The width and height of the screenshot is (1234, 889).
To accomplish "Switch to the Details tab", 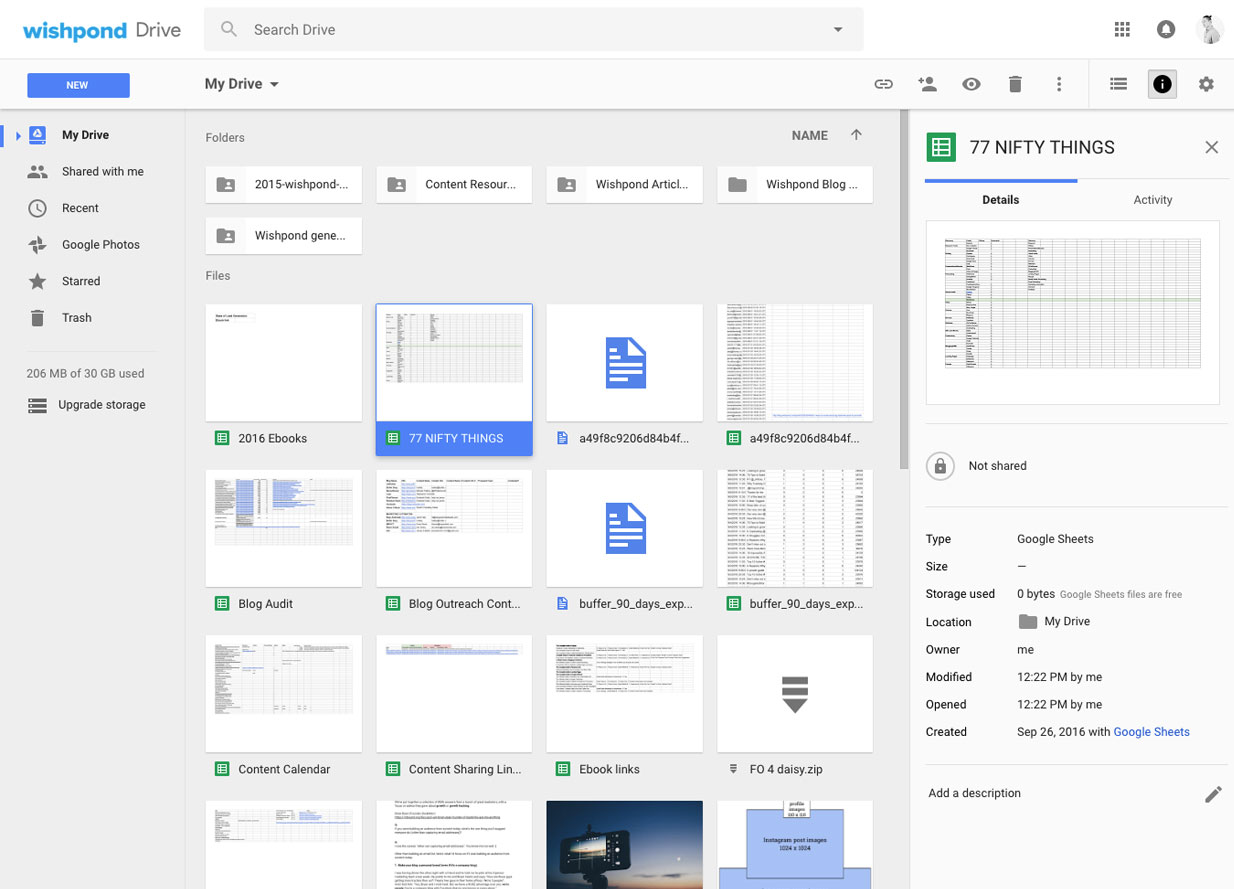I will click(1001, 200).
